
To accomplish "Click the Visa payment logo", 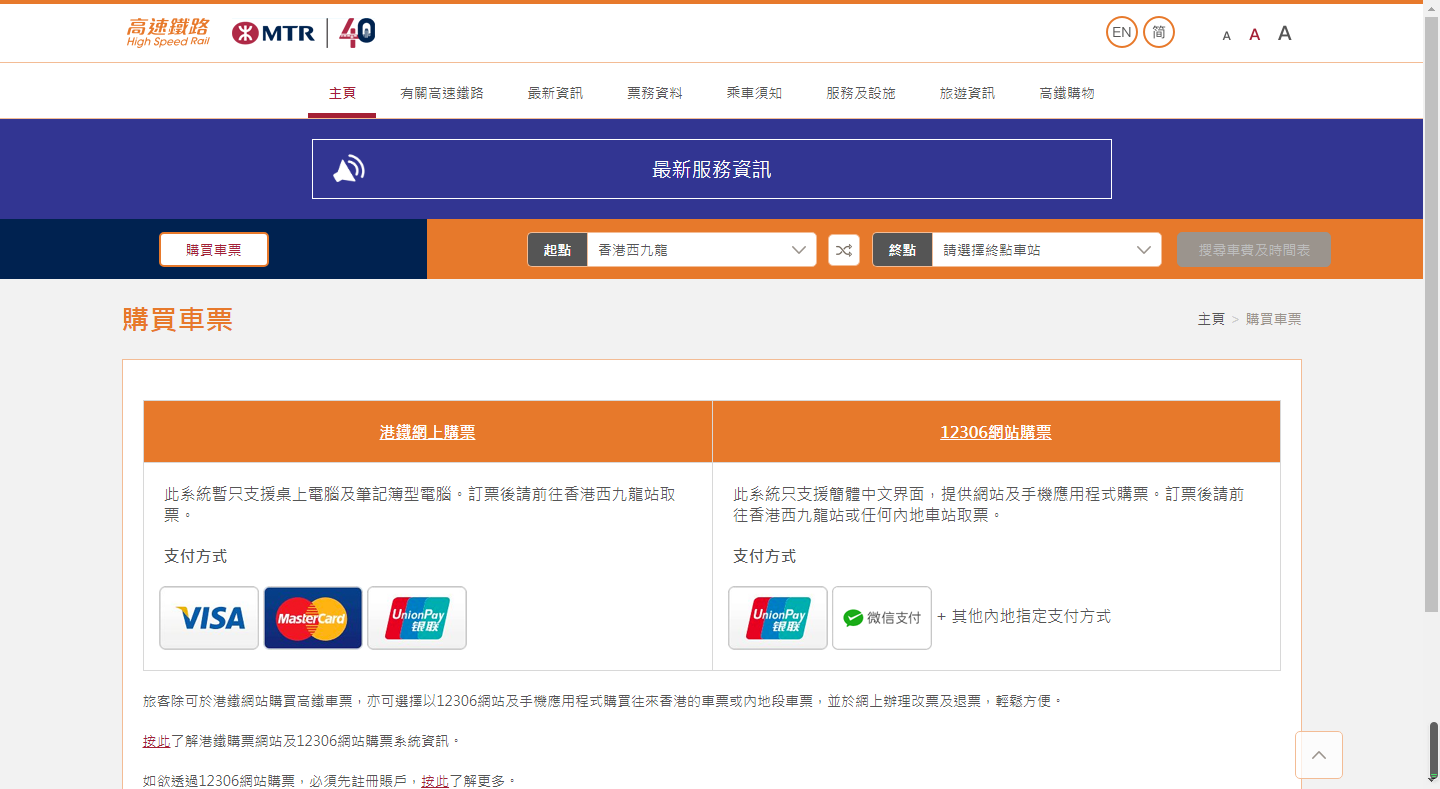I will [209, 618].
